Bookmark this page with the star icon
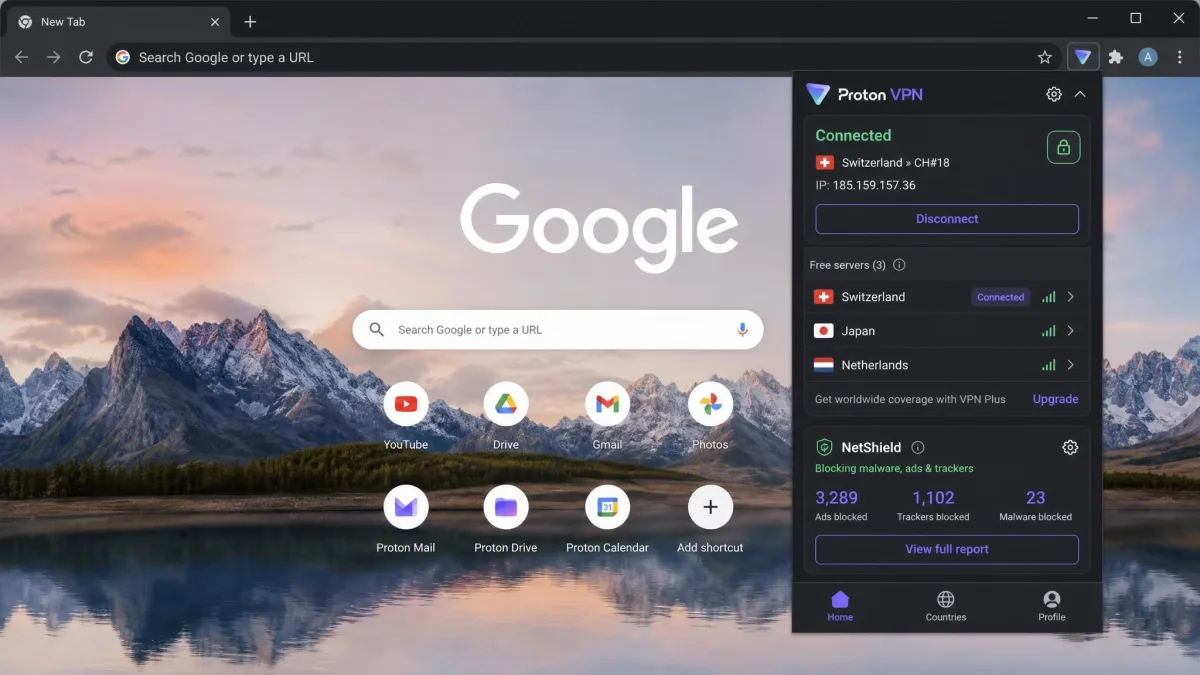The height and width of the screenshot is (675, 1200). click(x=1045, y=57)
